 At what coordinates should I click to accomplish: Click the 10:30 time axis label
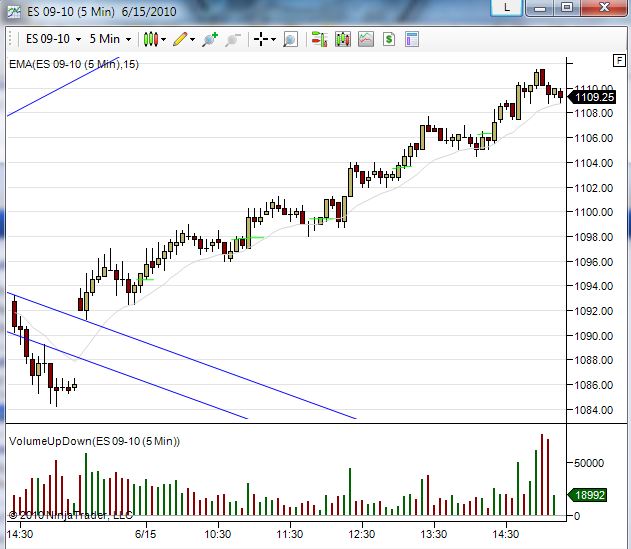click(x=218, y=534)
